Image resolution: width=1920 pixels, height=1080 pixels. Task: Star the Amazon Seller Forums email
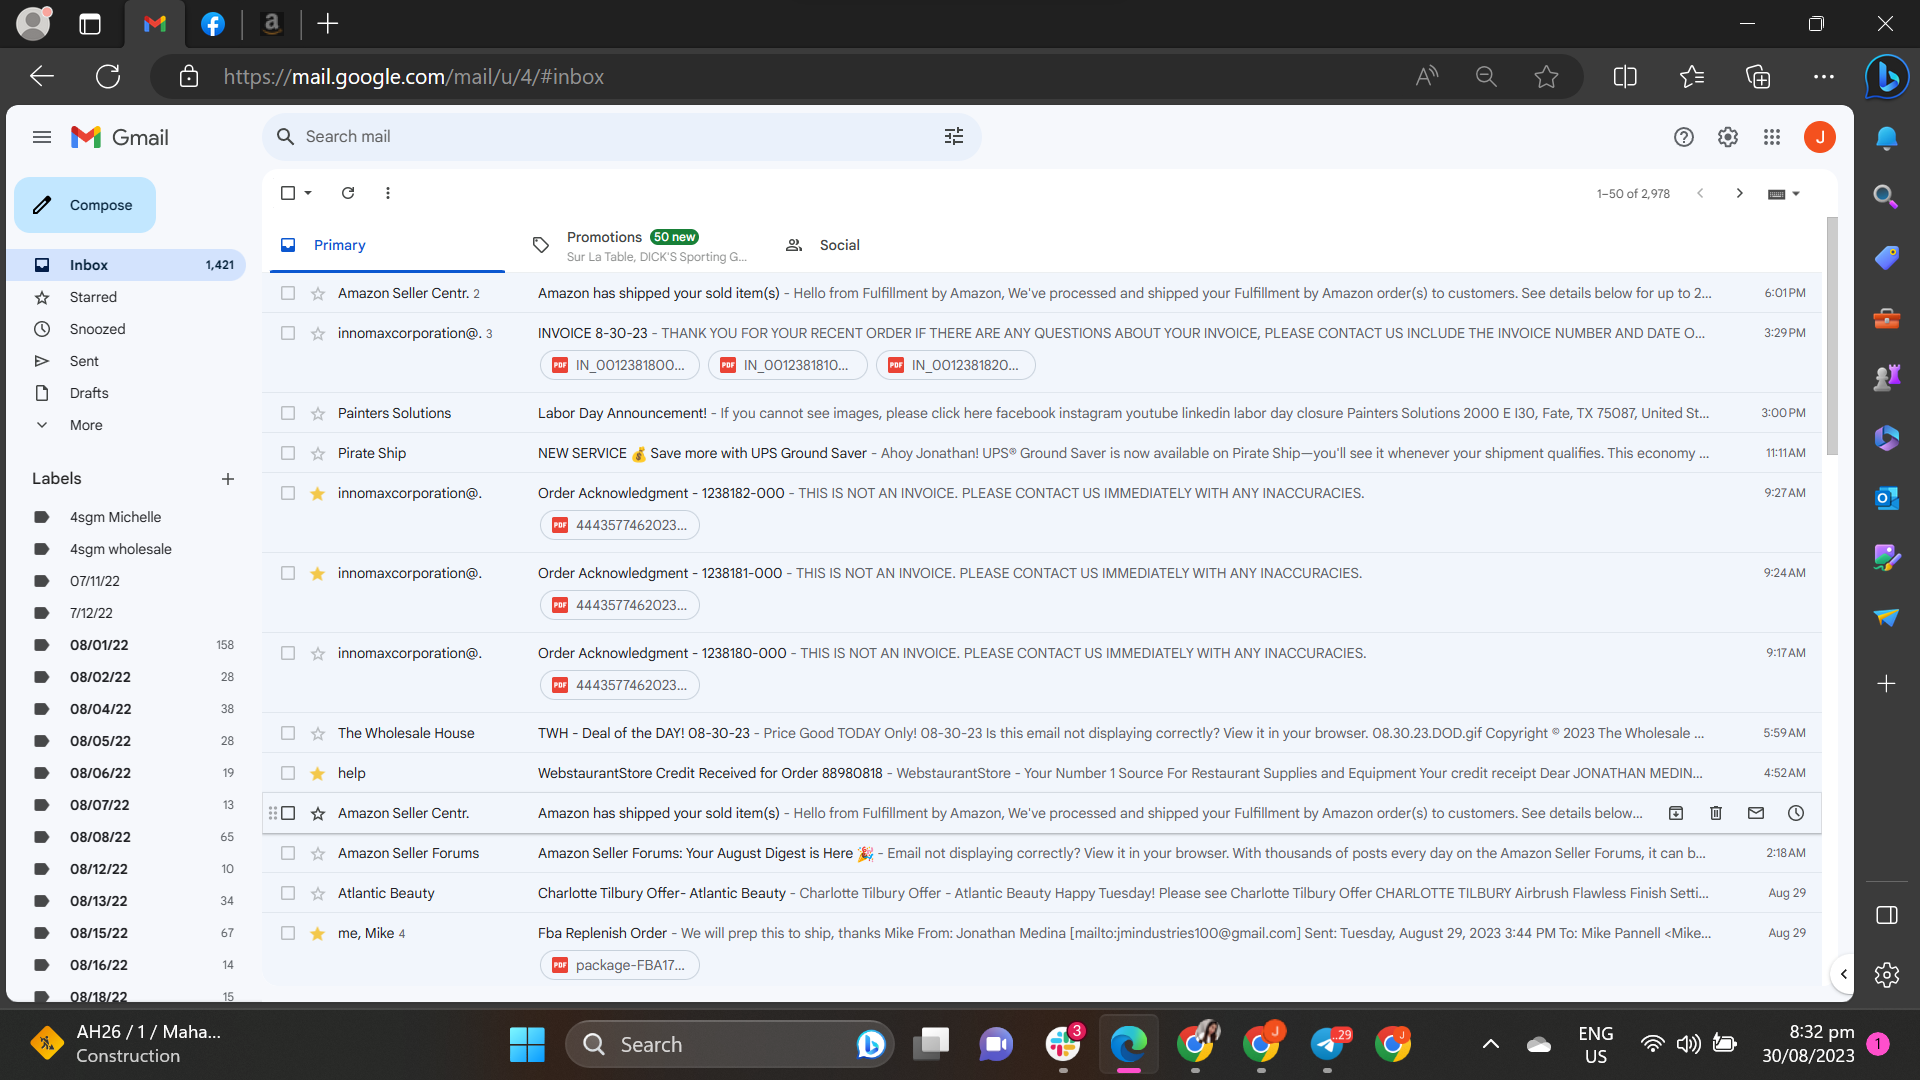click(x=318, y=853)
